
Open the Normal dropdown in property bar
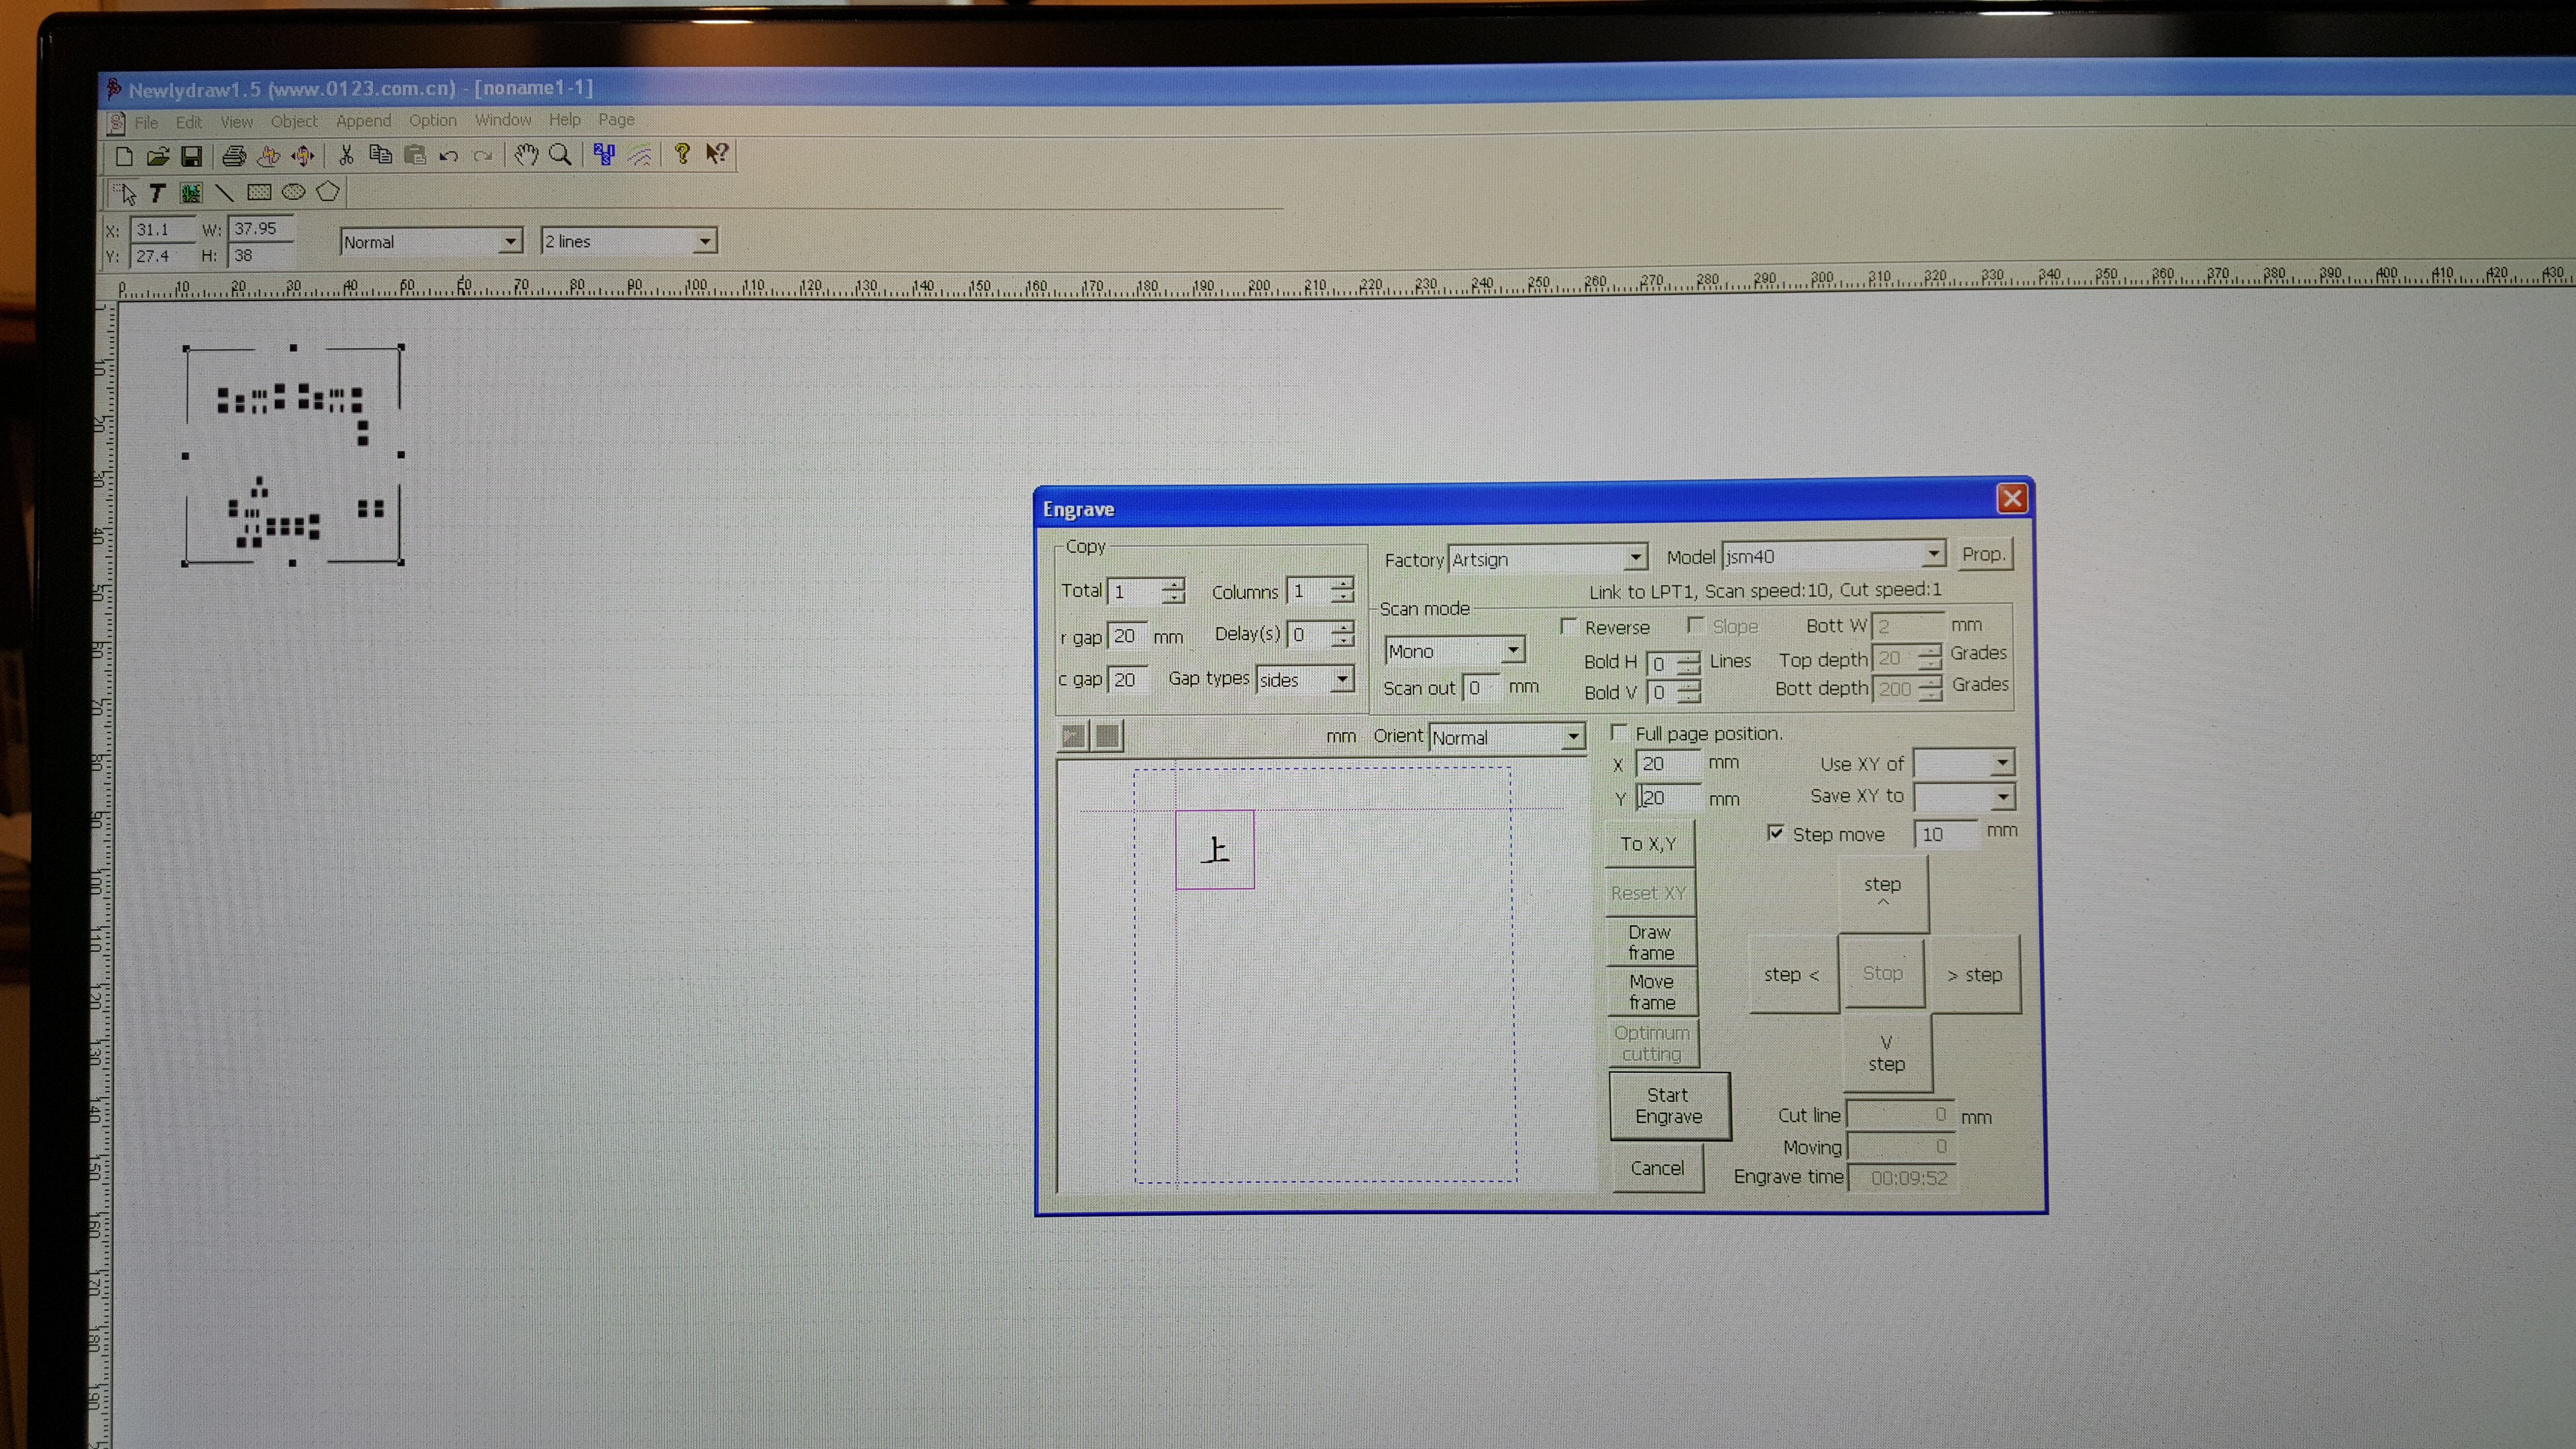pos(510,241)
